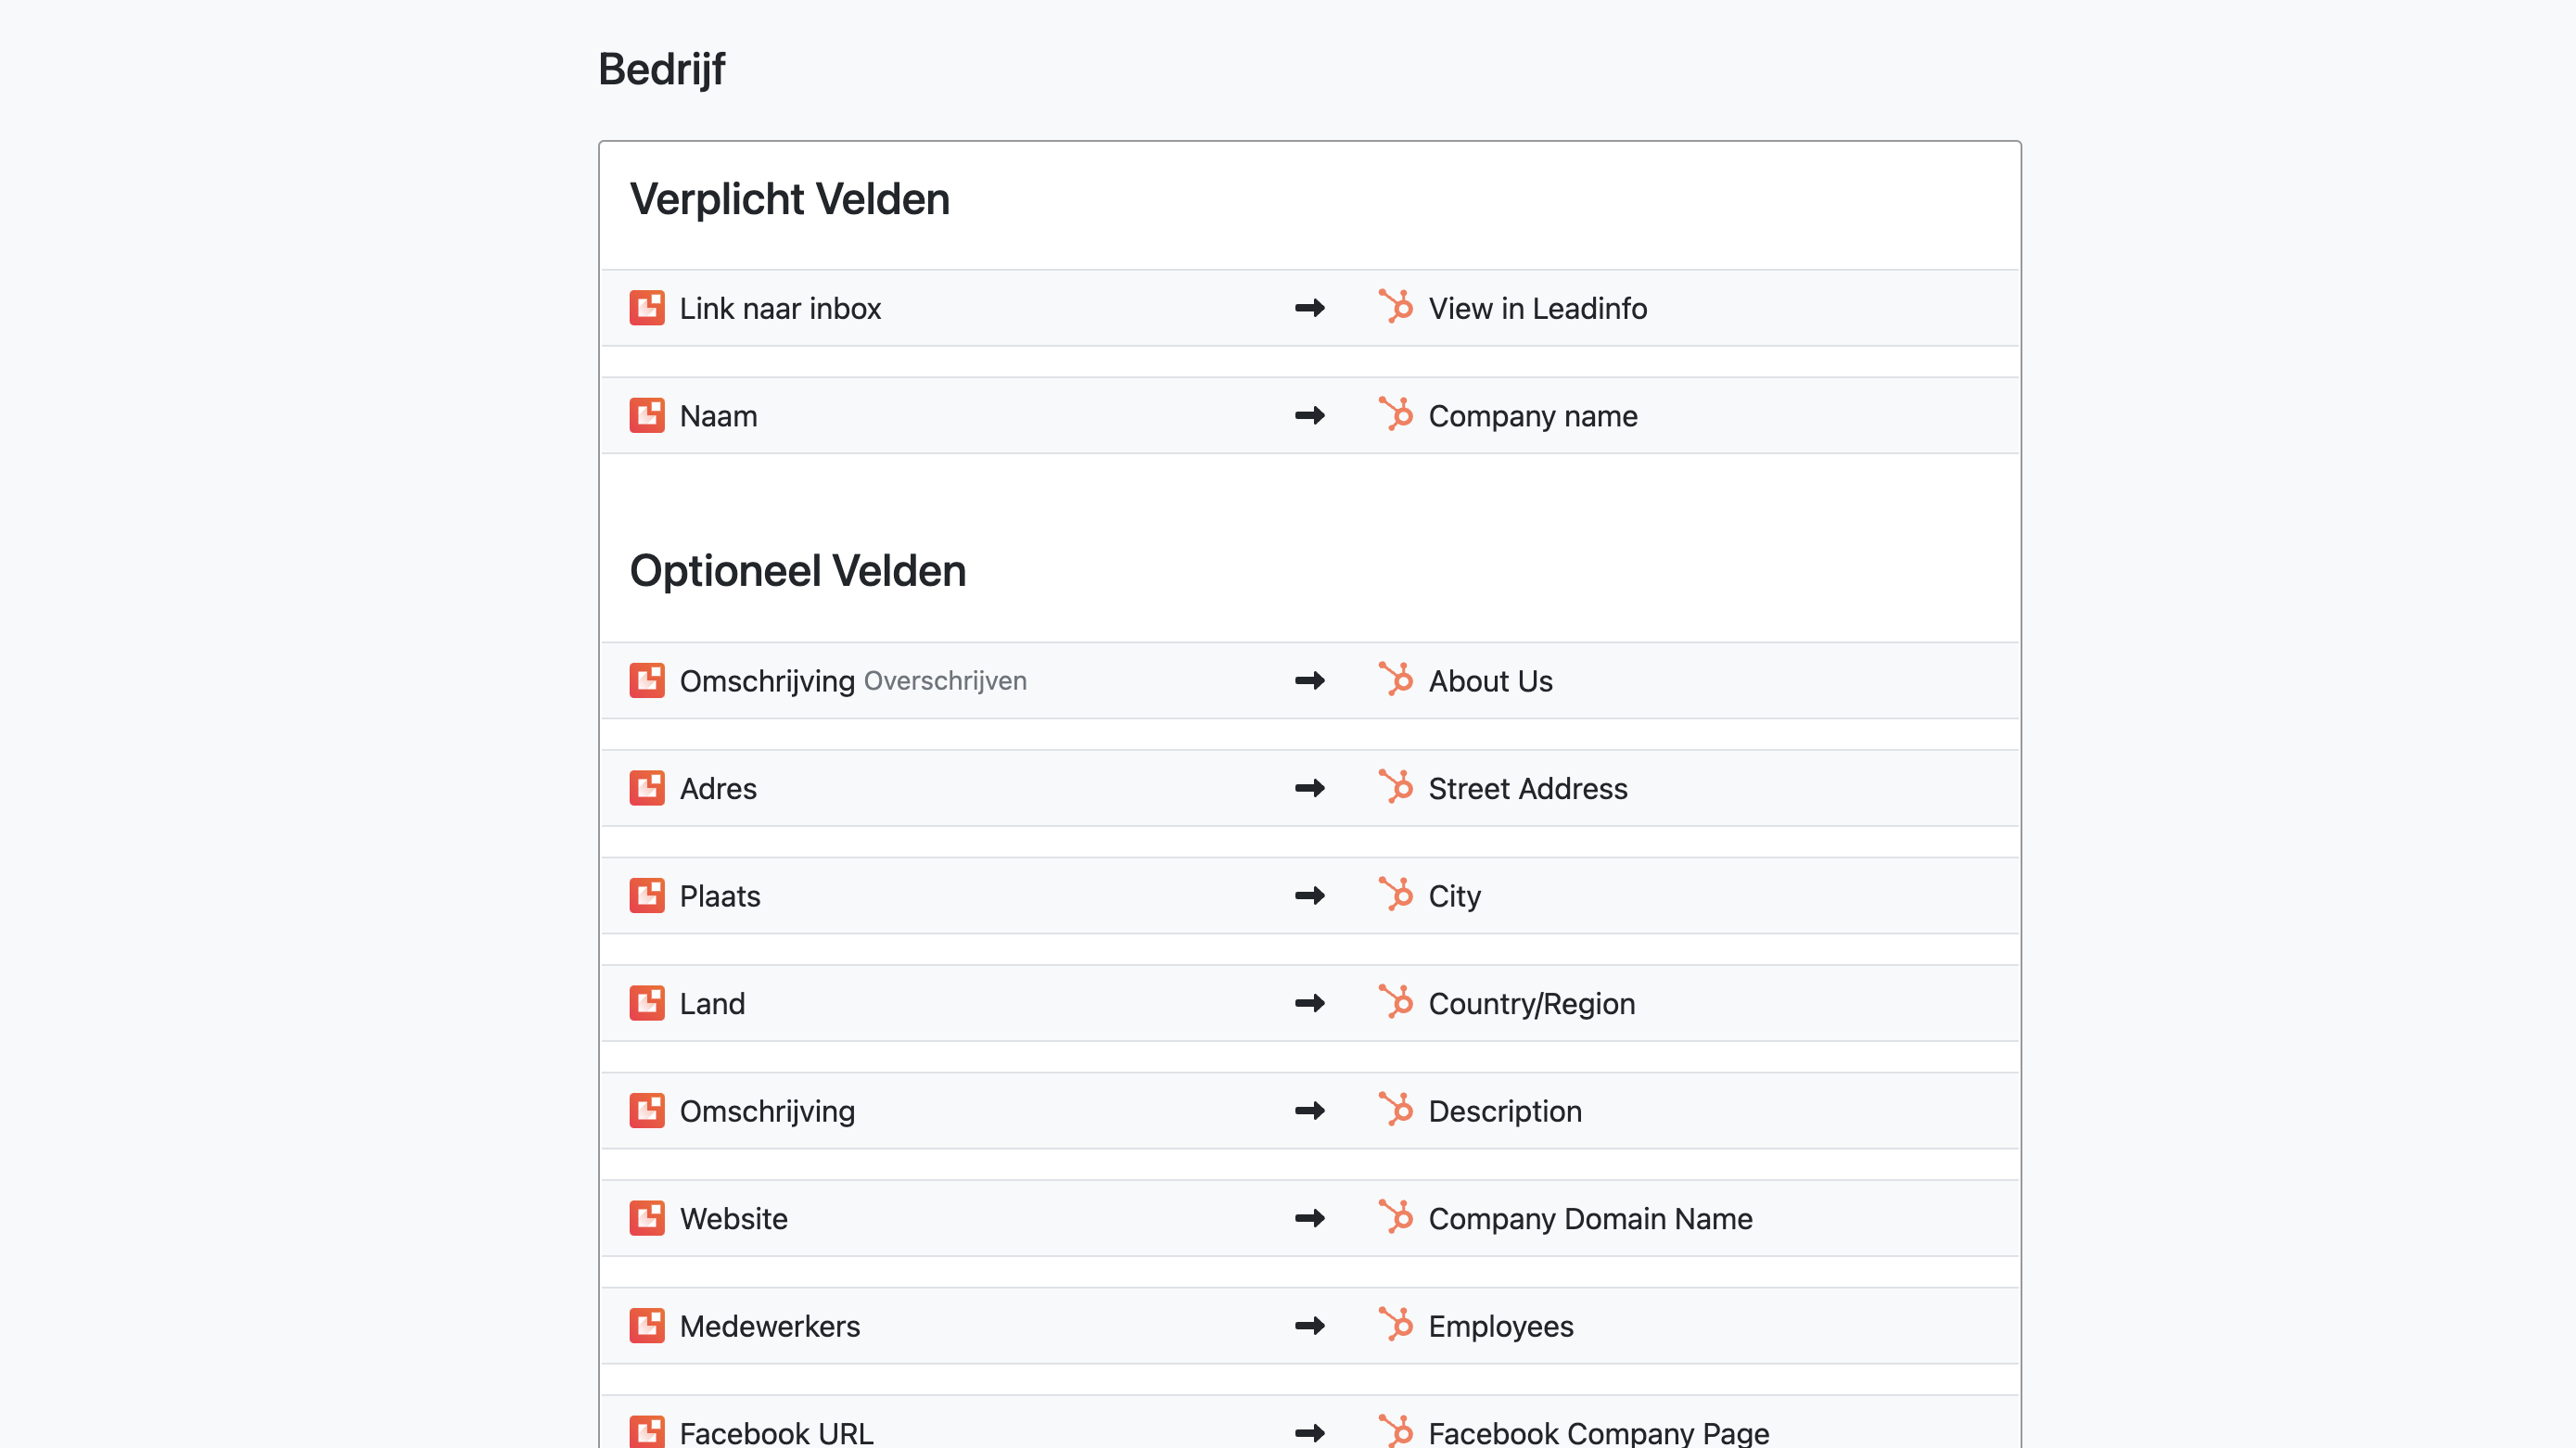Click the HubSpot icon beside Street Address
Screen dimensions: 2576x1448
click(1396, 787)
